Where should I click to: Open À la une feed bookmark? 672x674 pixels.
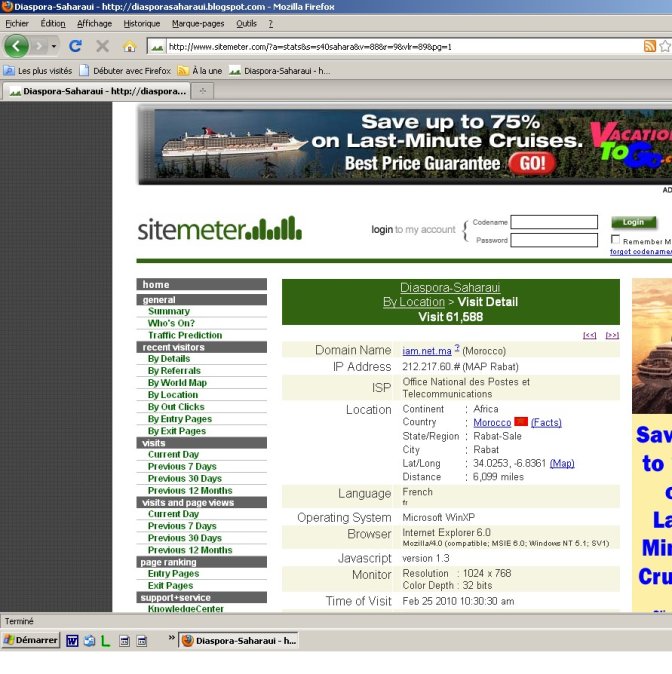[x=200, y=71]
